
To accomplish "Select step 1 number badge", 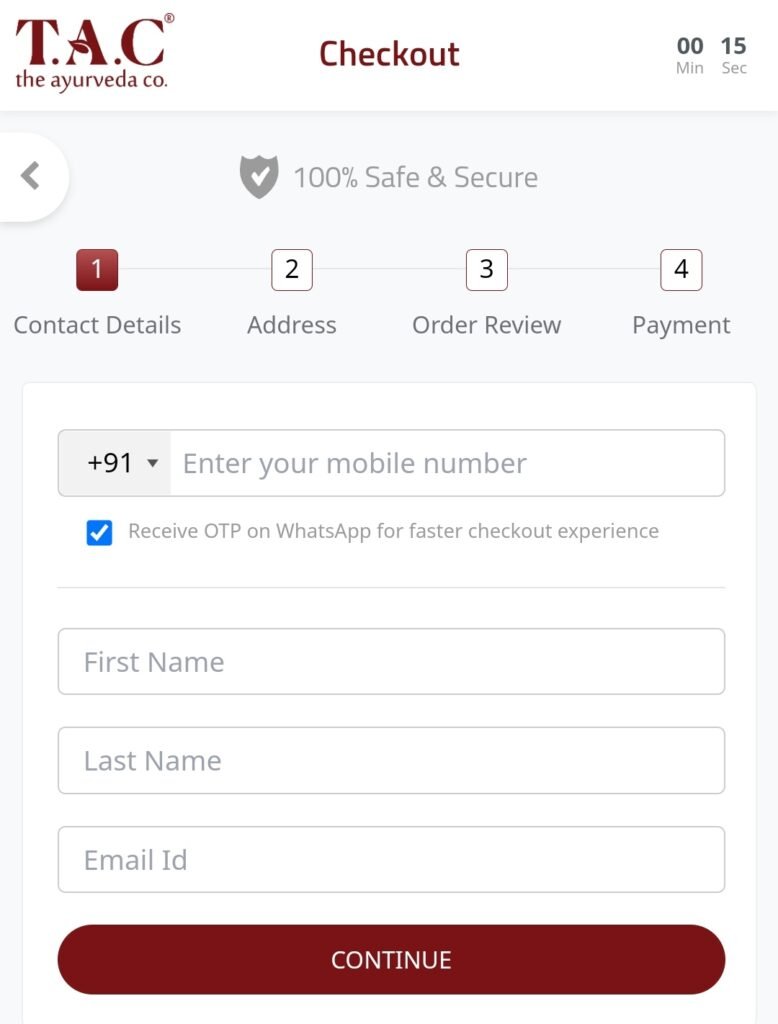I will tap(97, 269).
